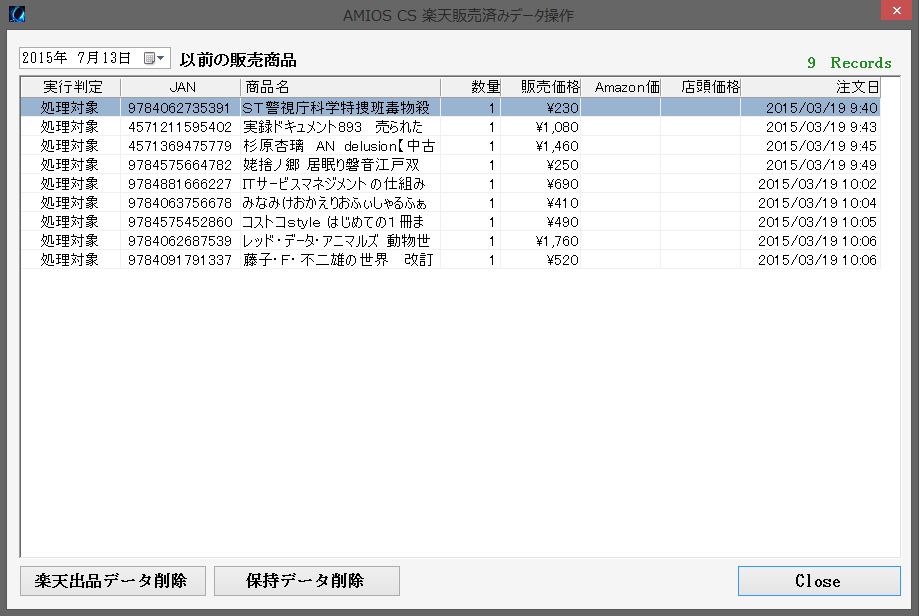Sort by 商品名 column header

341,87
